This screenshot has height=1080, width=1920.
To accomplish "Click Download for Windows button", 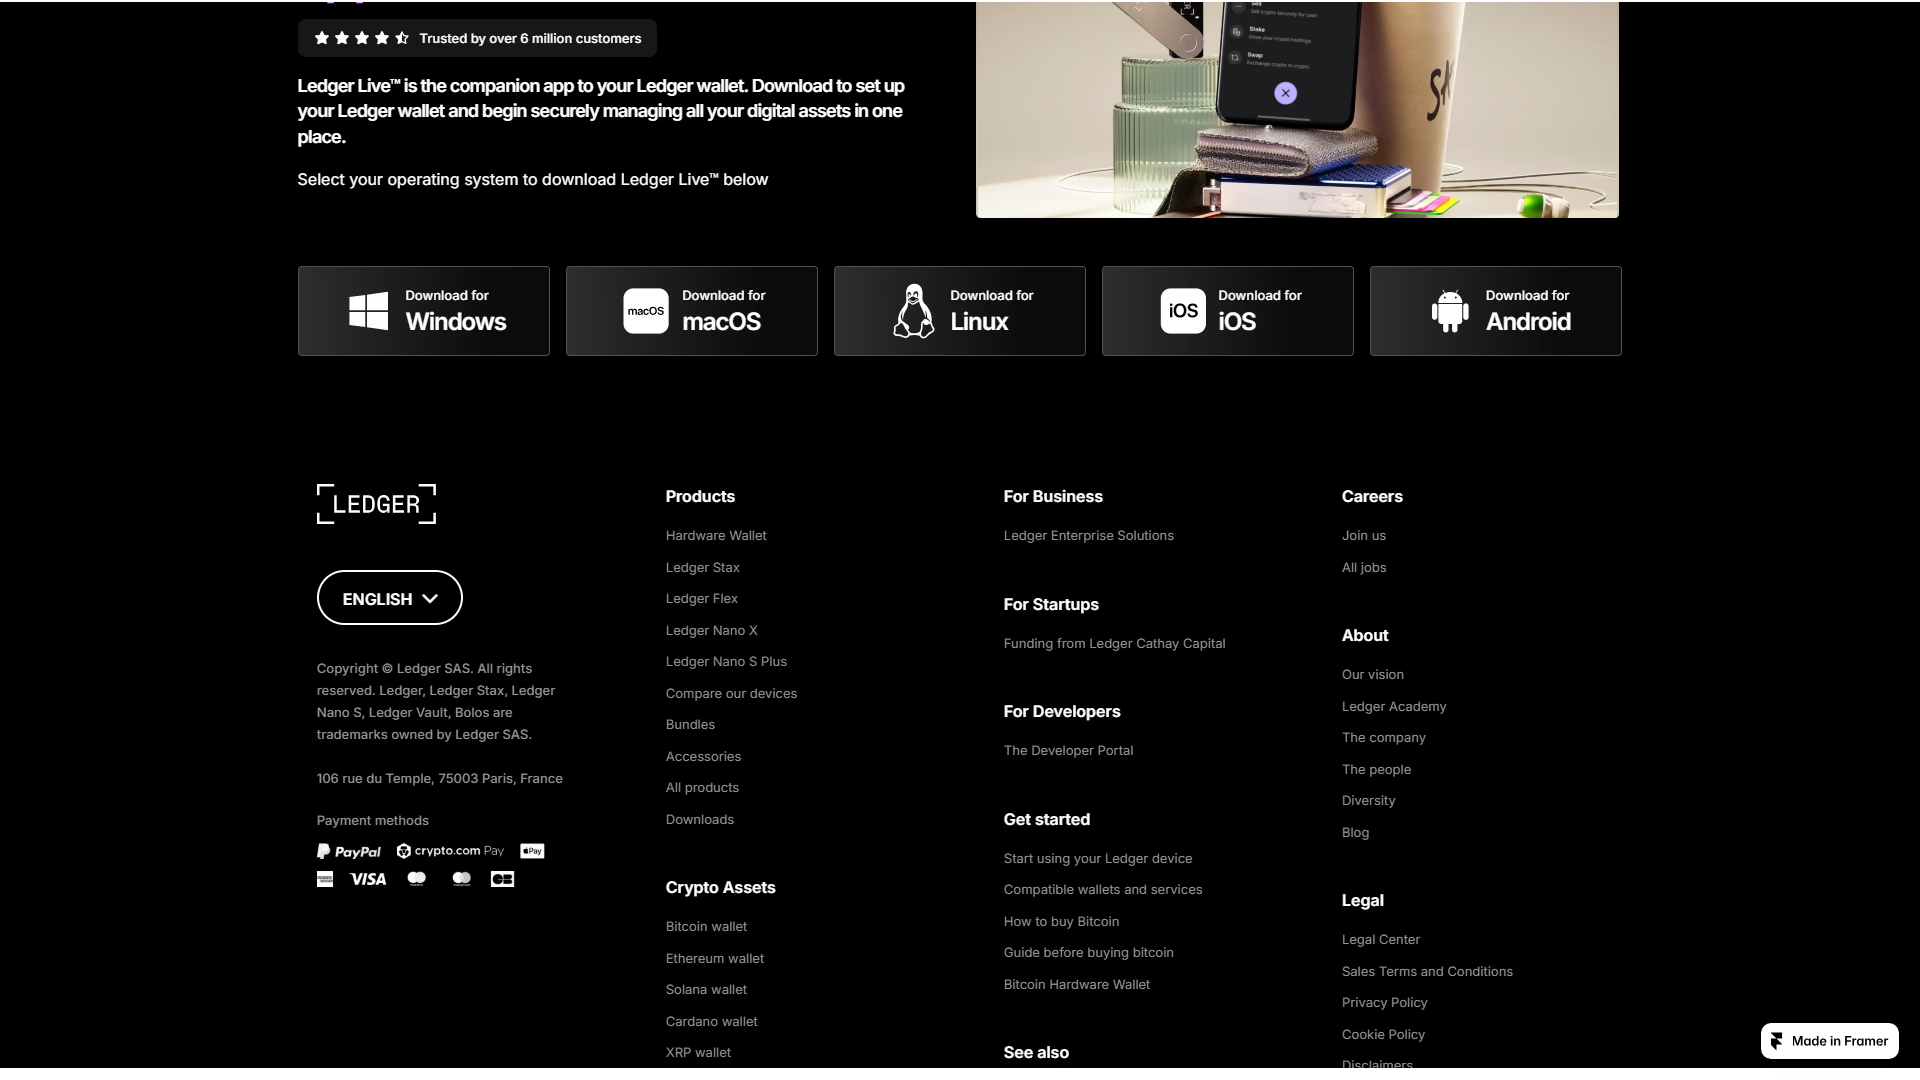I will point(424,311).
